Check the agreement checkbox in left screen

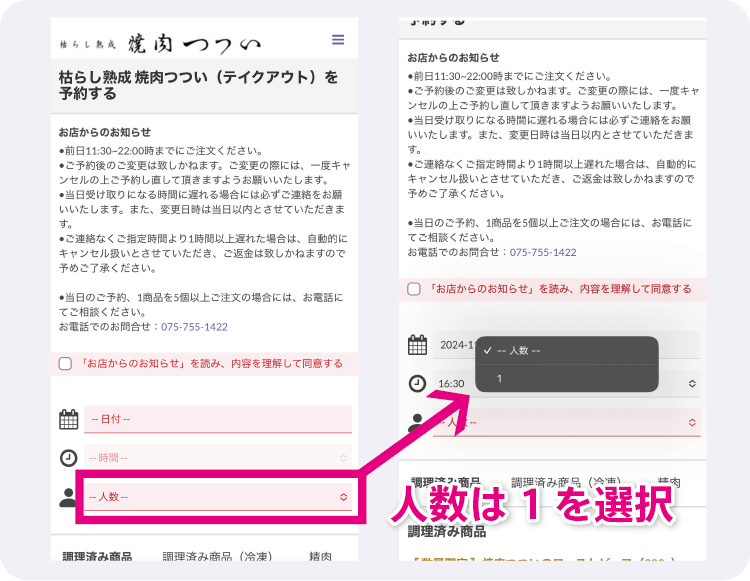[65, 364]
